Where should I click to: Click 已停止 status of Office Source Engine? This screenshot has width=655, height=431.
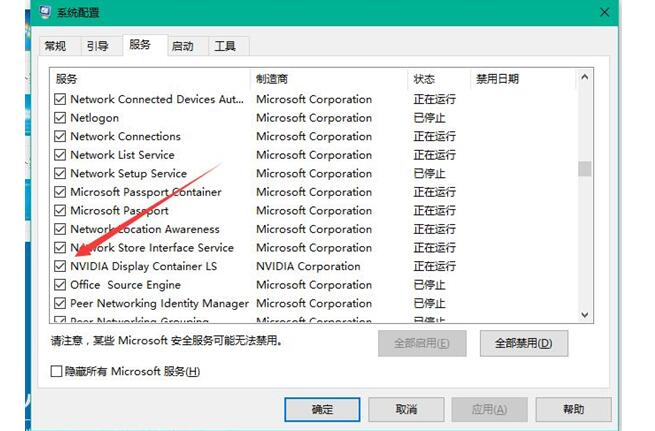click(x=429, y=285)
